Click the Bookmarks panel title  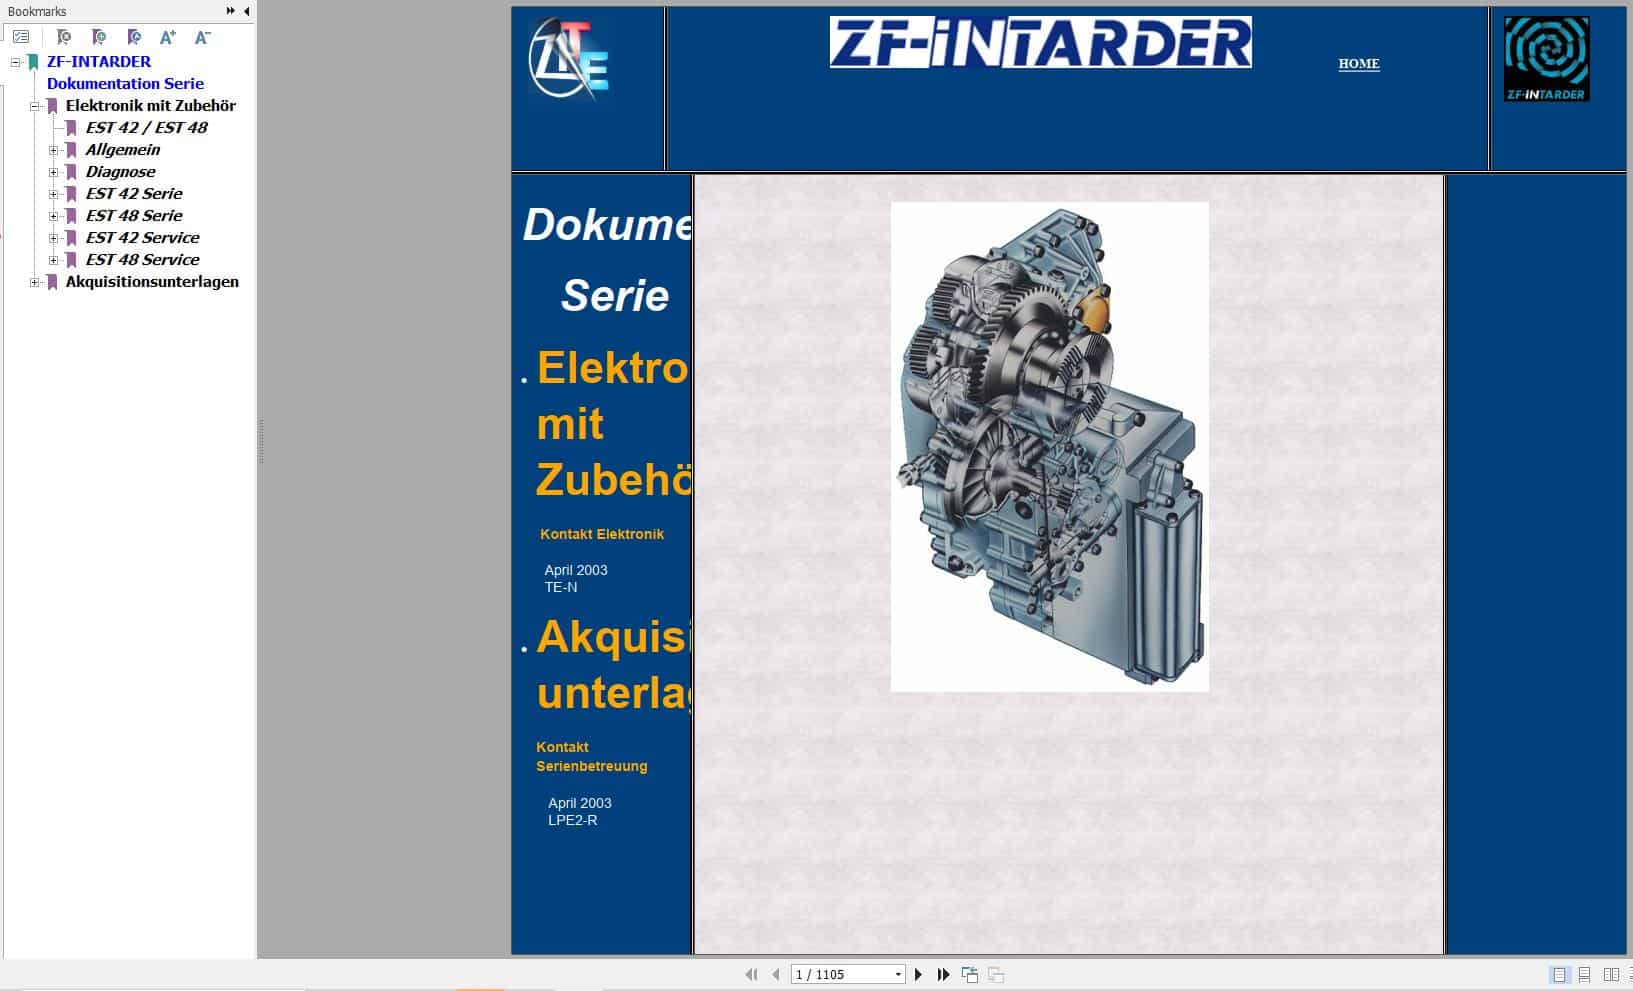[x=37, y=11]
